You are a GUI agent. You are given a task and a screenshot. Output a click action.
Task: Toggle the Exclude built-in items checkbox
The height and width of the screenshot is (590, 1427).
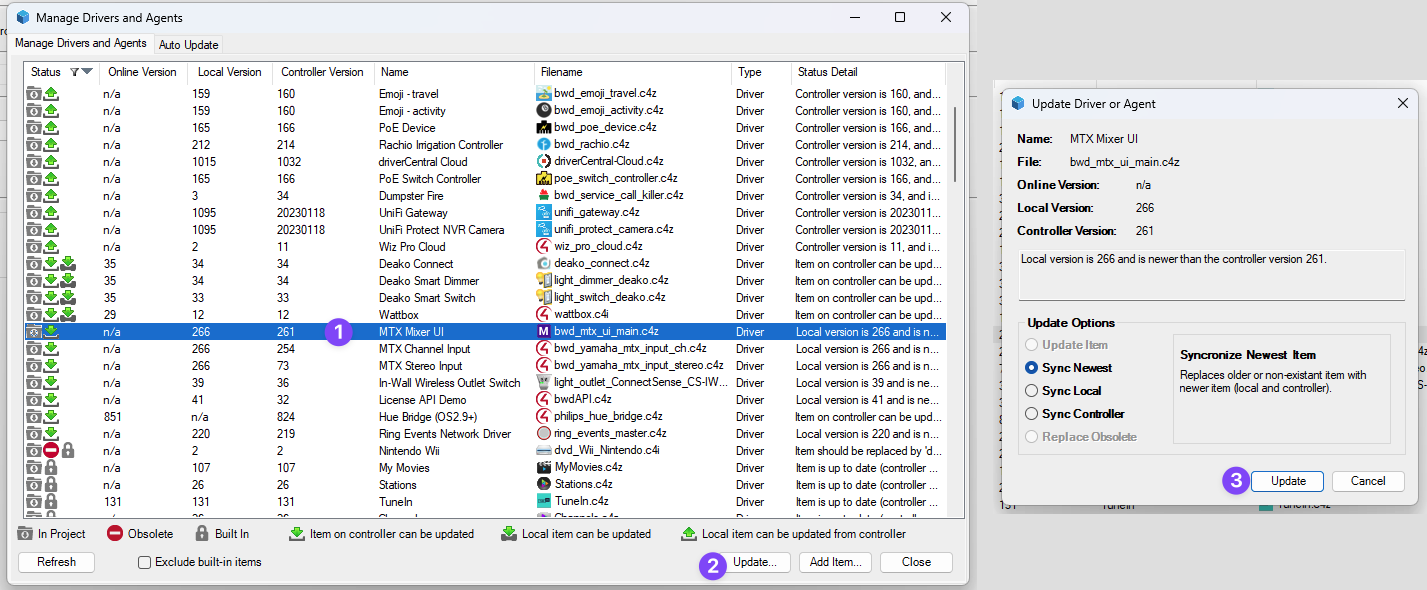click(x=145, y=562)
